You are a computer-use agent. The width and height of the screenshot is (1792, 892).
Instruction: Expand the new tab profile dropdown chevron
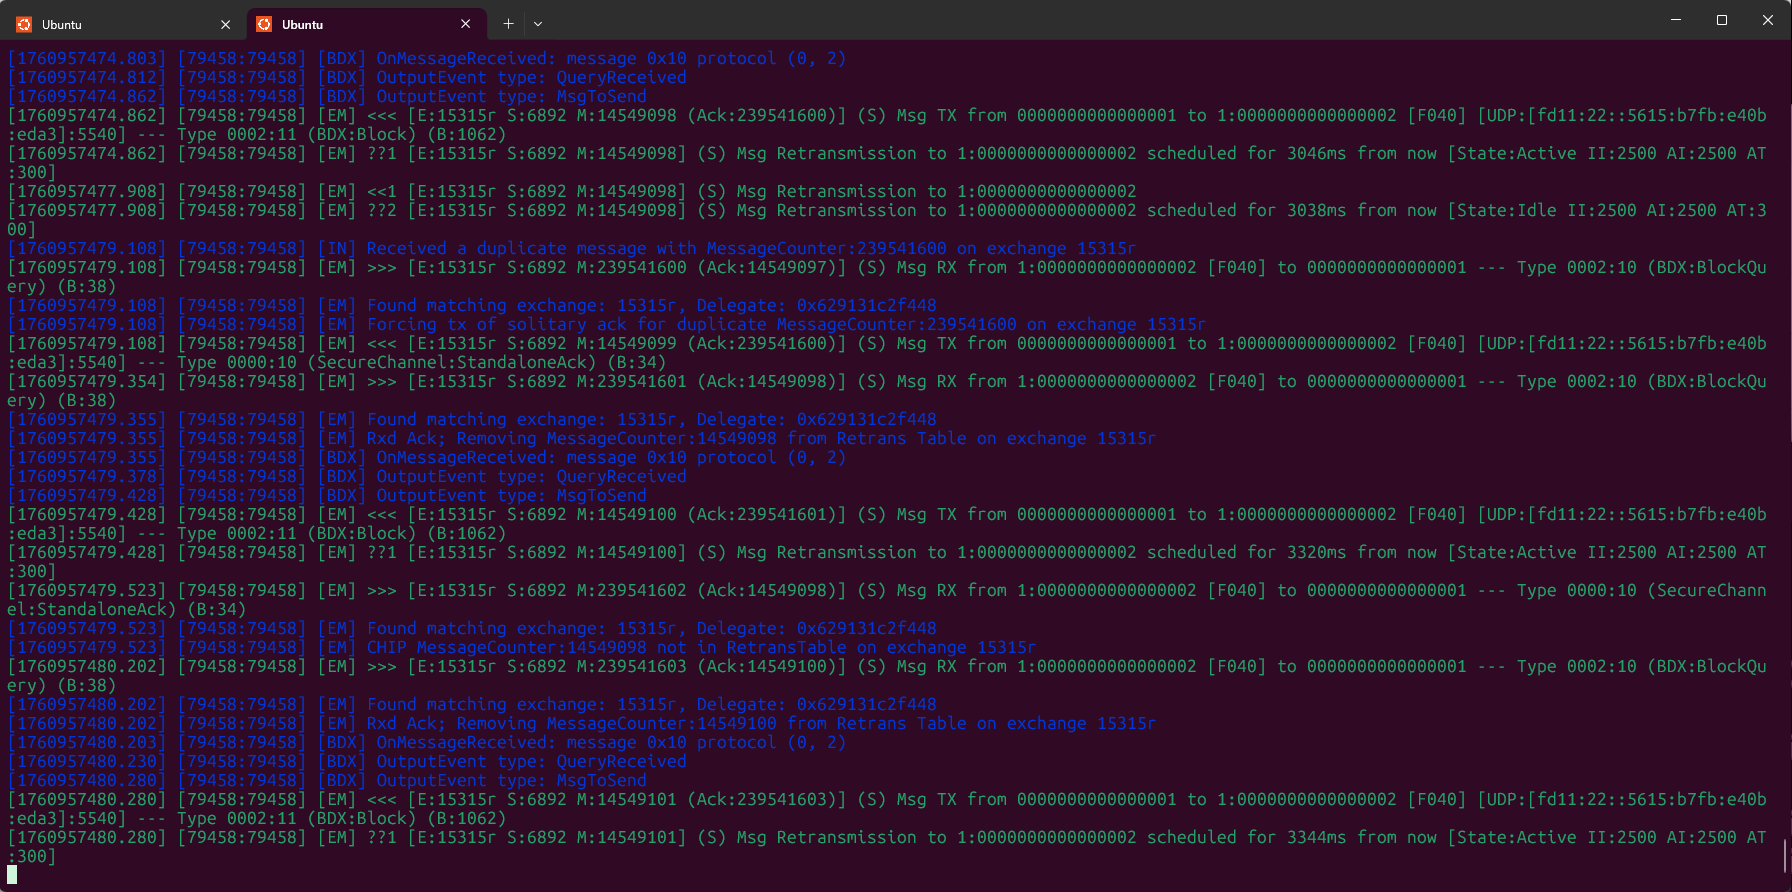click(538, 24)
